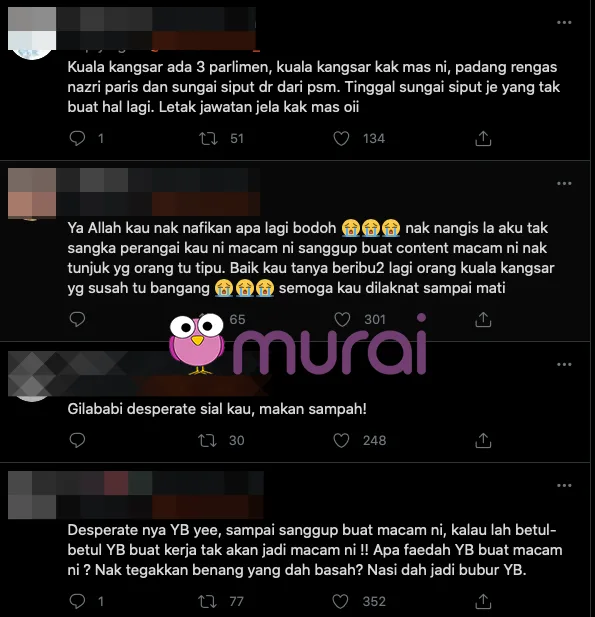The image size is (595, 617).
Task: Like the tweet with 352 likes
Action: [x=340, y=601]
